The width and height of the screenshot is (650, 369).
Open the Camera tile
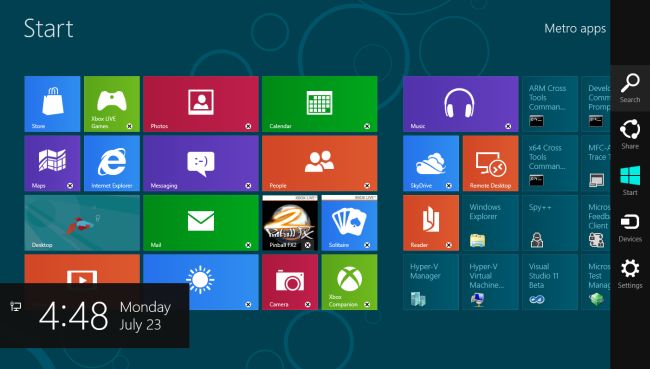click(x=290, y=282)
